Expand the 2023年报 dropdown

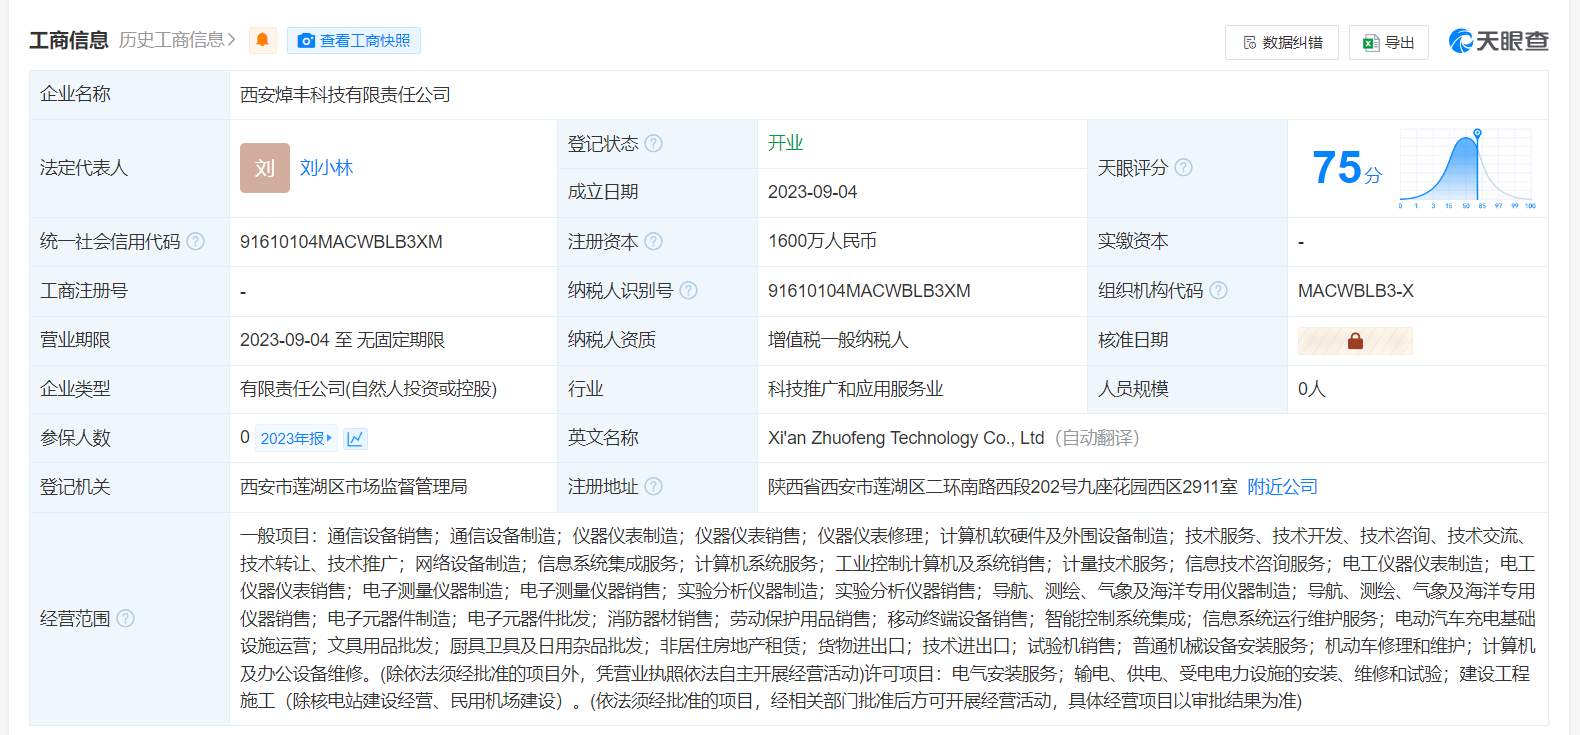297,438
